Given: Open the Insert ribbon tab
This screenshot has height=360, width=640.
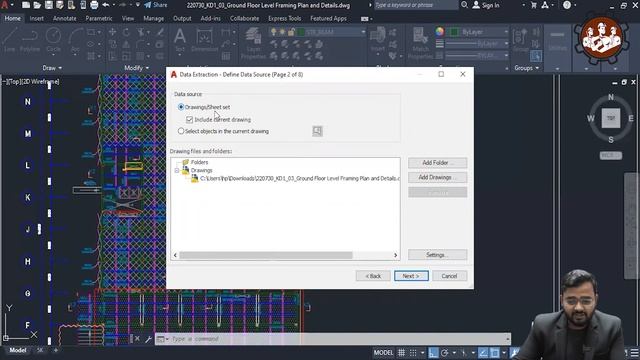Looking at the screenshot, I should click(x=36, y=18).
